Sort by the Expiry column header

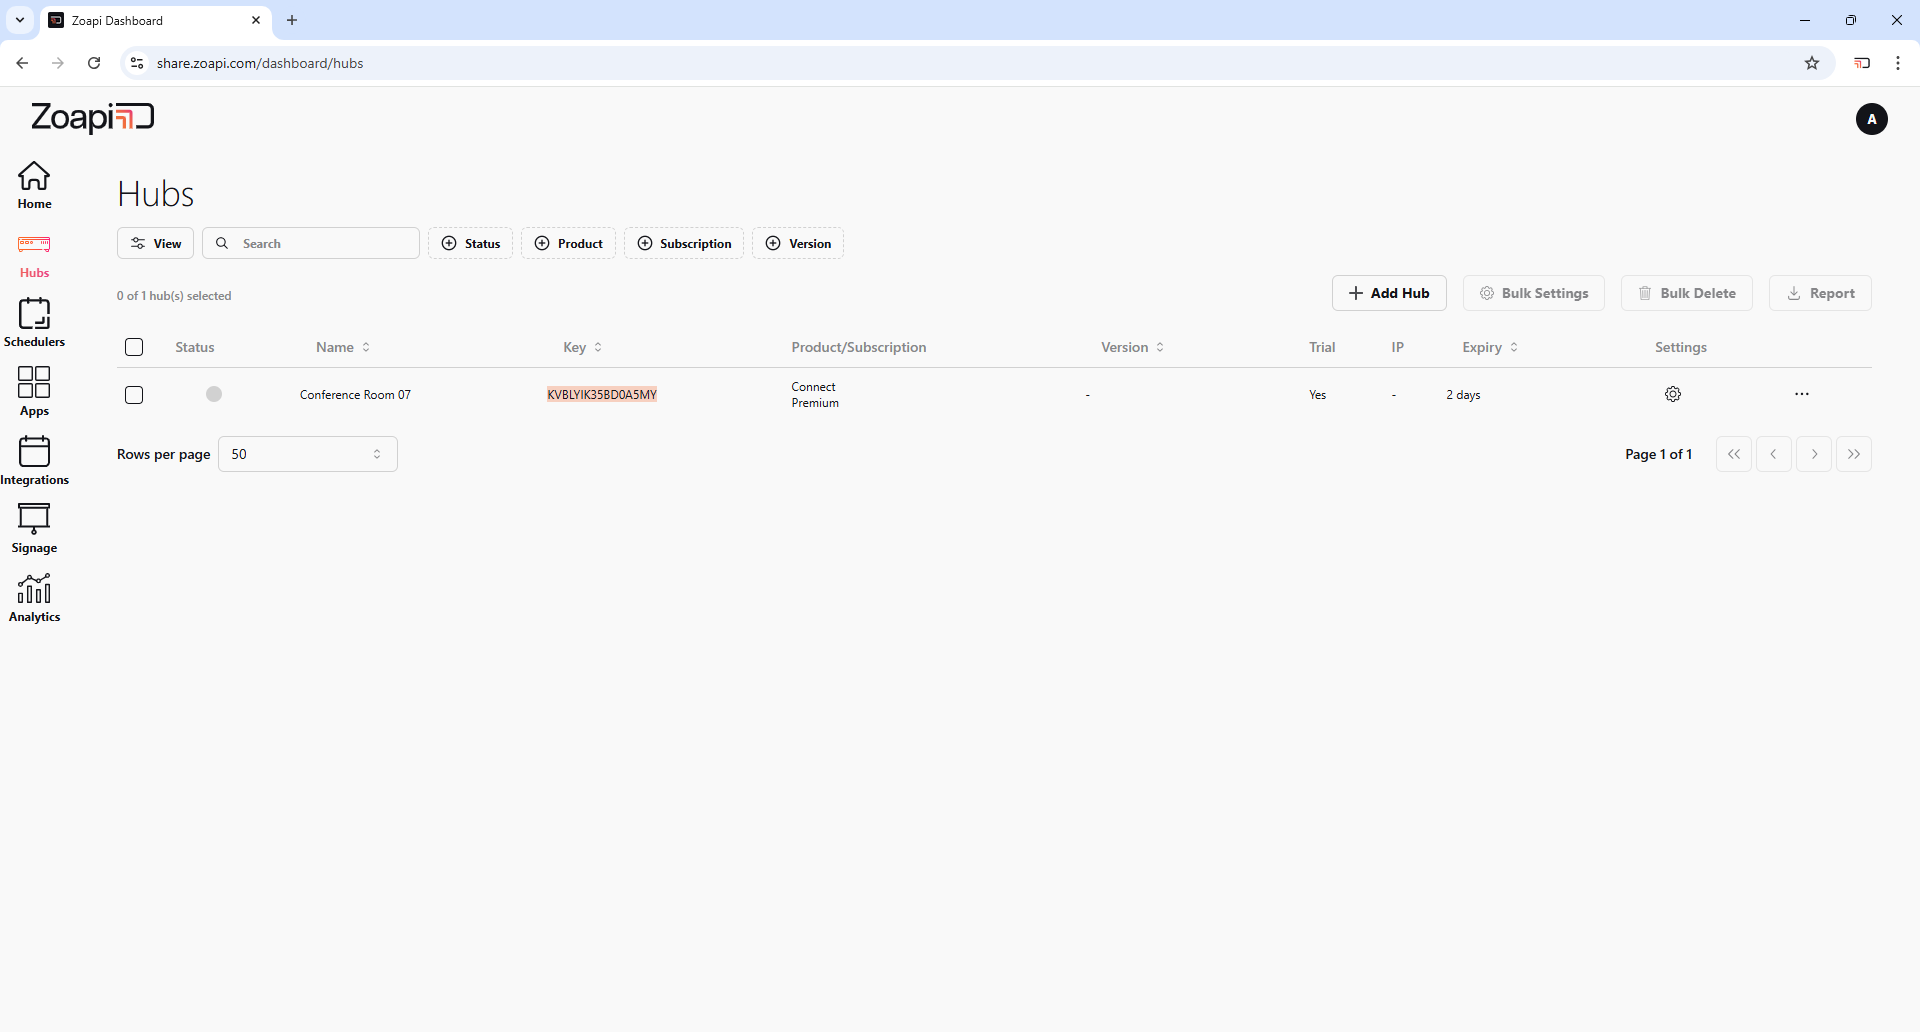pos(1490,347)
